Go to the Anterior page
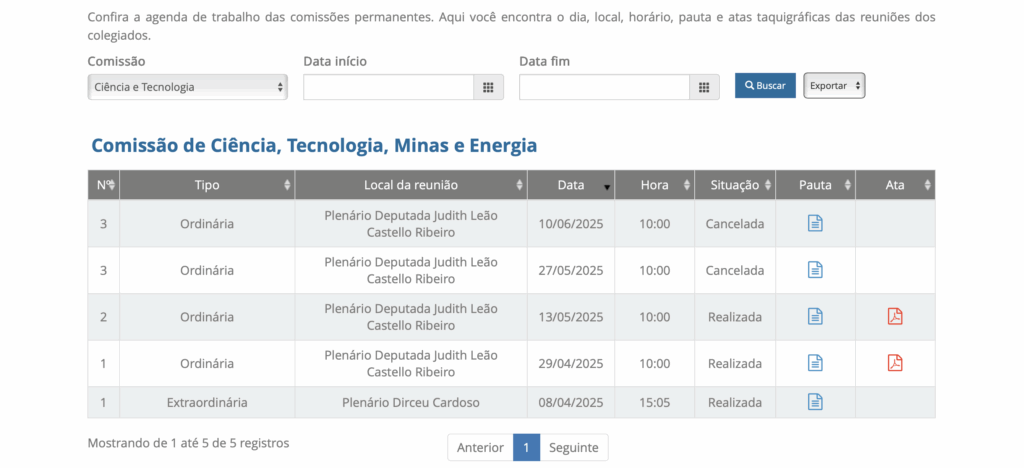 (480, 447)
